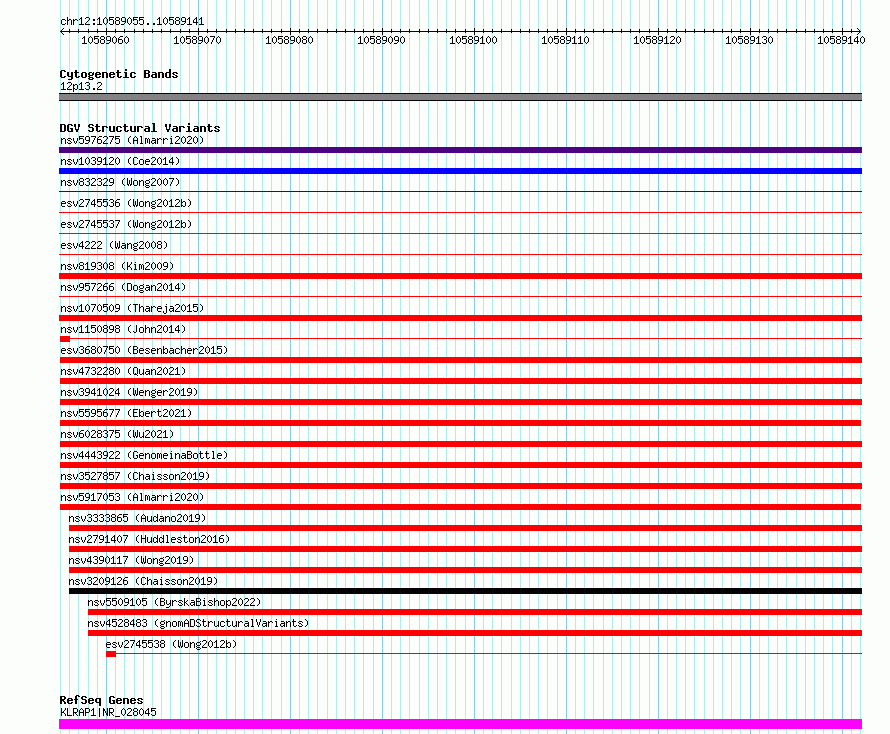Click the chr12:10589055..10589141 coordinate label
The height and width of the screenshot is (734, 890).
pos(132,22)
